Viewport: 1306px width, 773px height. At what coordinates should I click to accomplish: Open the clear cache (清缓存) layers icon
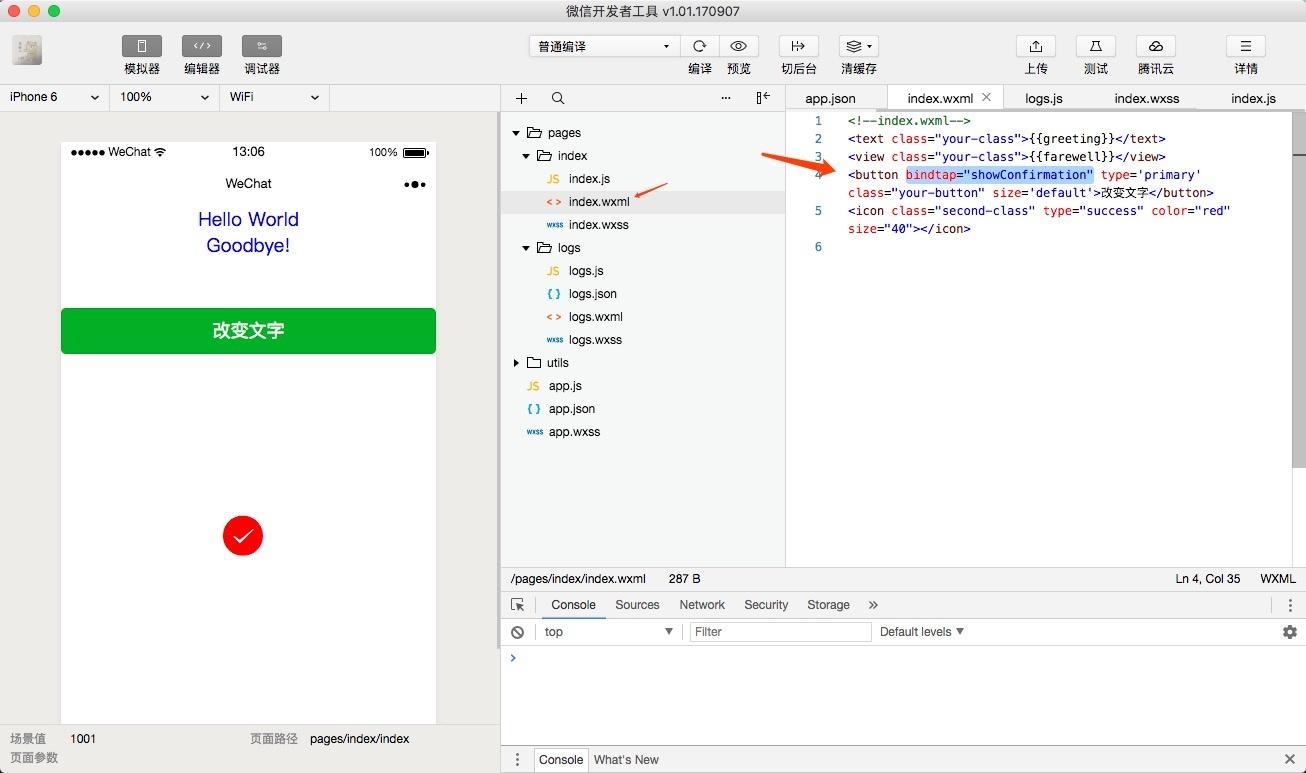coord(859,46)
